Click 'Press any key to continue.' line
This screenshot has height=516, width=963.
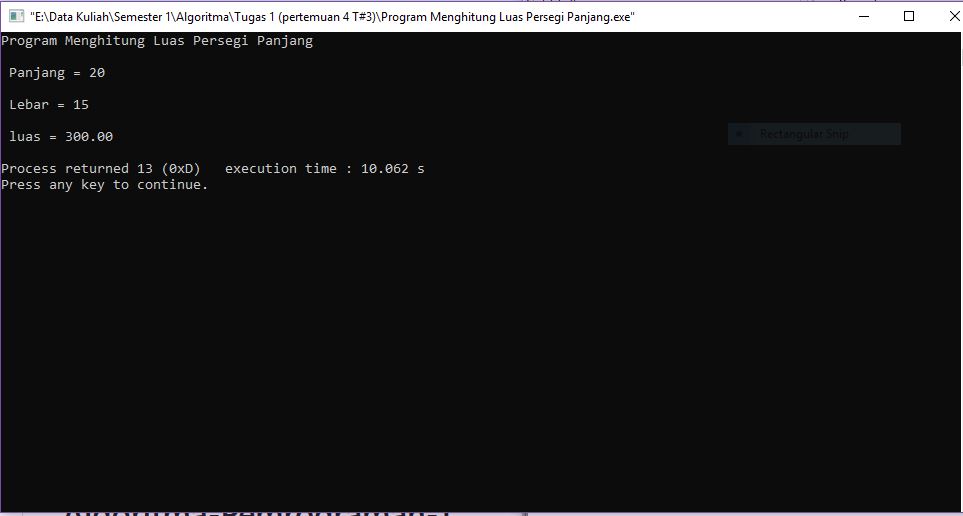tap(105, 185)
